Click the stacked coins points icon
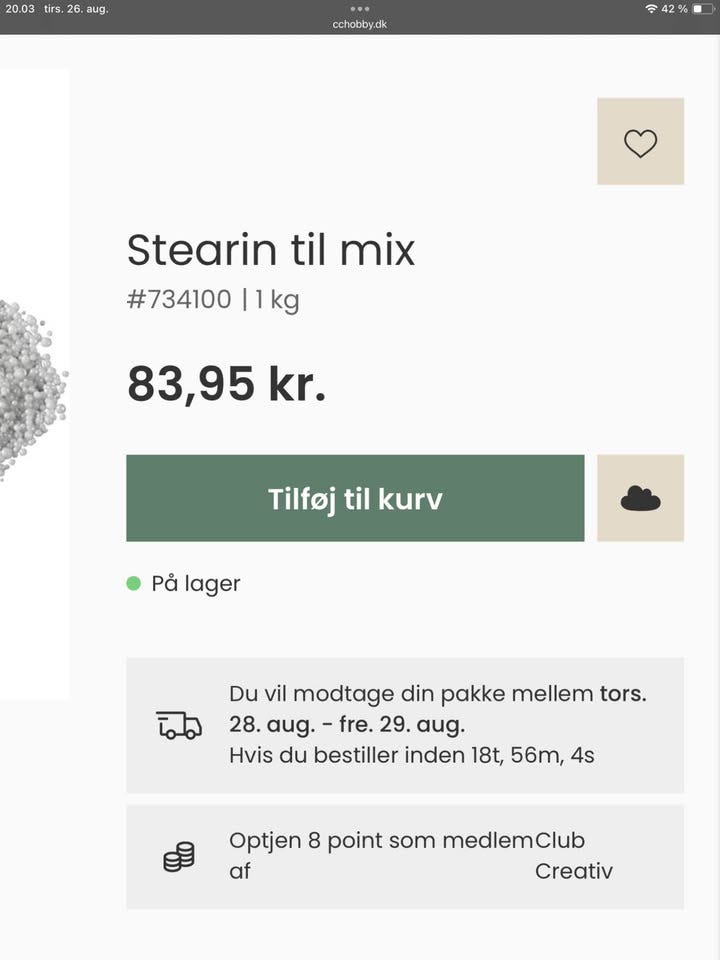The width and height of the screenshot is (720, 960). point(179,857)
